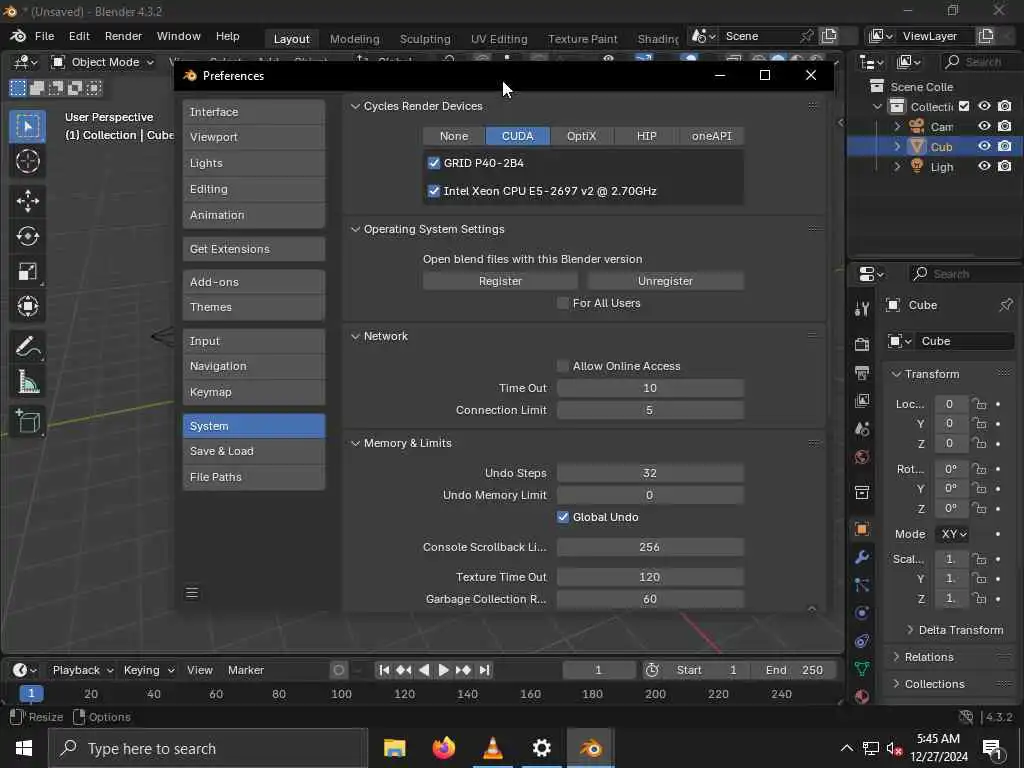
Task: Open the Material properties tab
Action: point(862,696)
